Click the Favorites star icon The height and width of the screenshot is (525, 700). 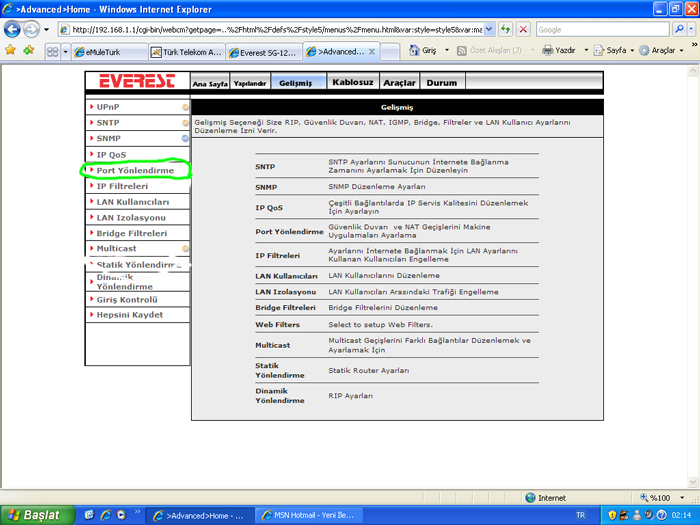[10, 50]
